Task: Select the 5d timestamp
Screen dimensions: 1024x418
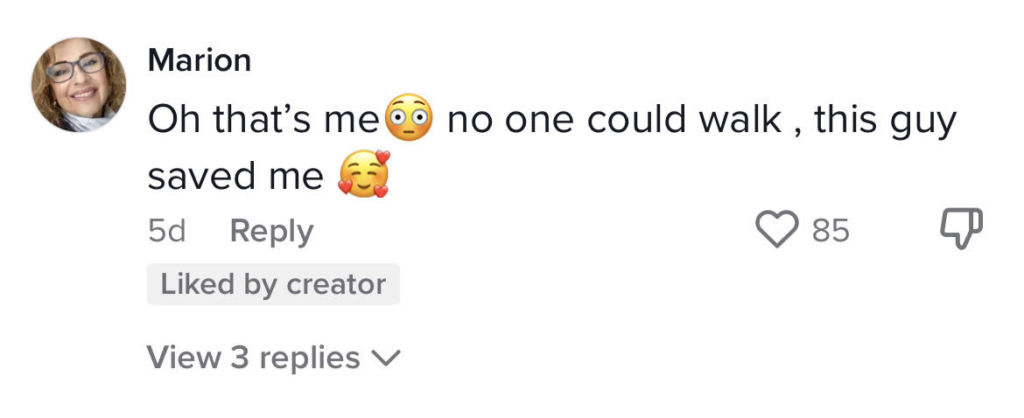Action: (x=167, y=231)
